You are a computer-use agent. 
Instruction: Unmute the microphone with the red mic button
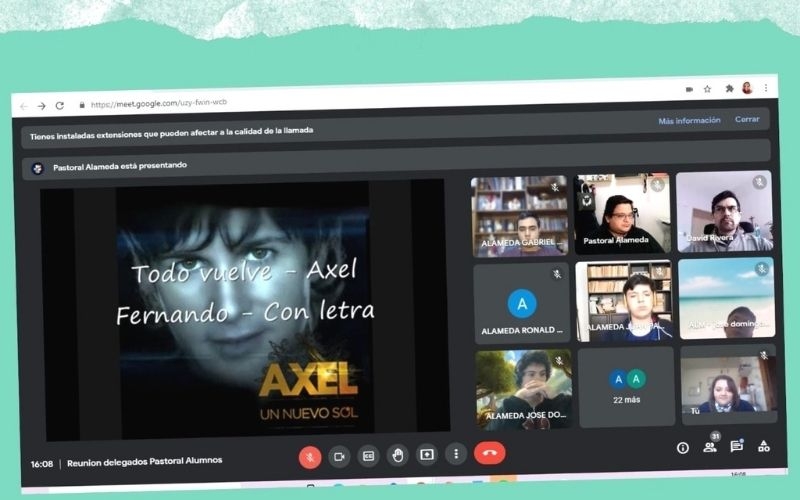click(x=310, y=457)
